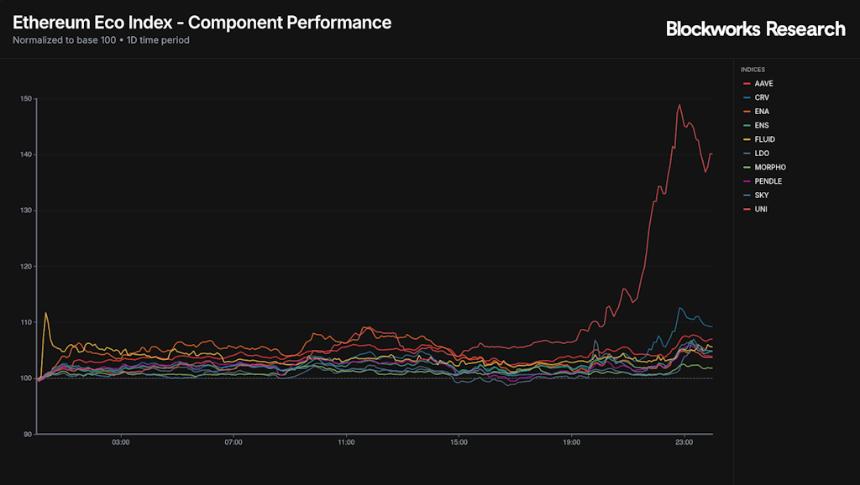Click the 15:00 x-axis time label
860x485 pixels.
(459, 442)
